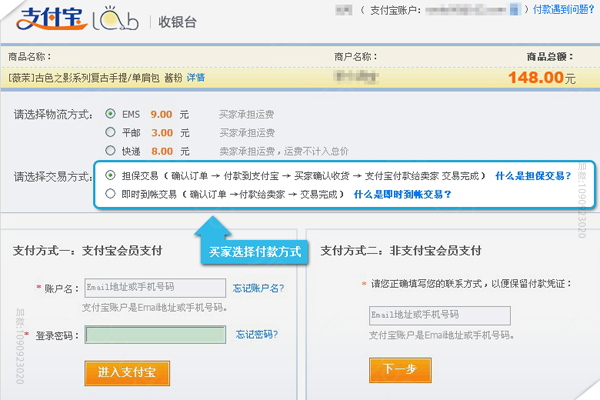This screenshot has height=400, width=600.
Task: Click the 快递 price 8.00
Action: [x=162, y=151]
